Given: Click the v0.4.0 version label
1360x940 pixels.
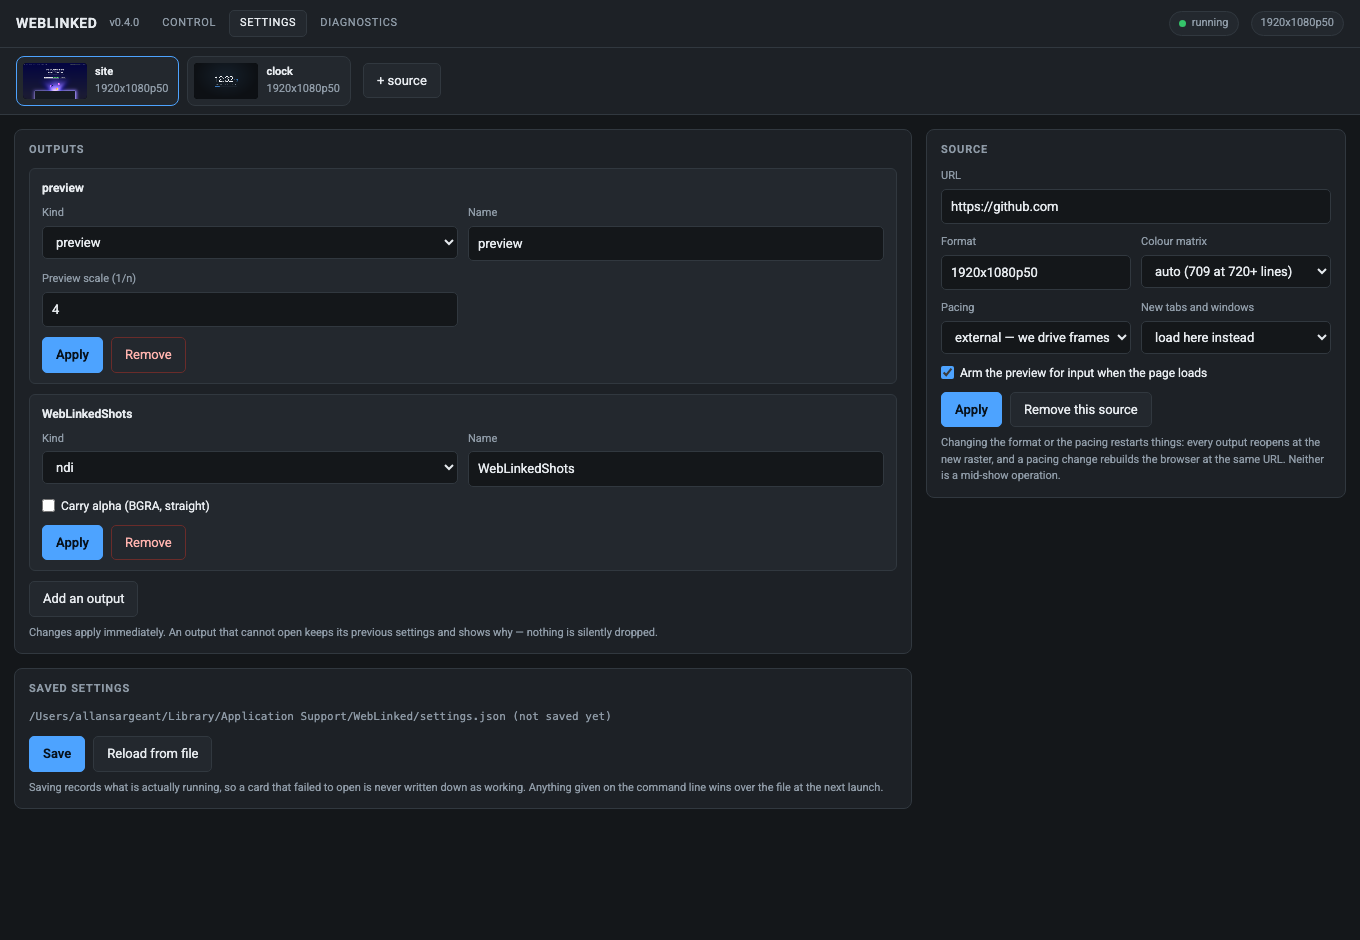Looking at the screenshot, I should 124,22.
